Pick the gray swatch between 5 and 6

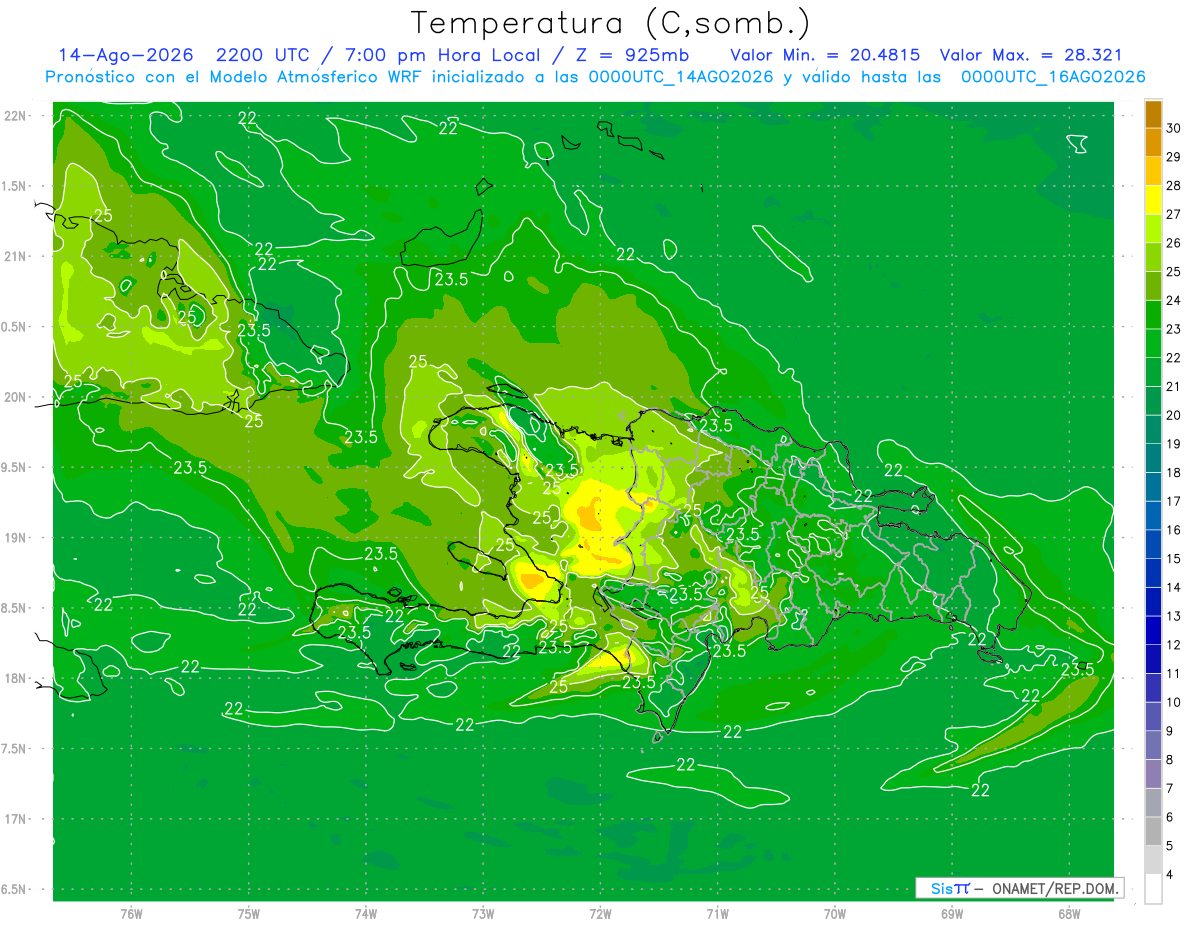pyautogui.click(x=1153, y=831)
